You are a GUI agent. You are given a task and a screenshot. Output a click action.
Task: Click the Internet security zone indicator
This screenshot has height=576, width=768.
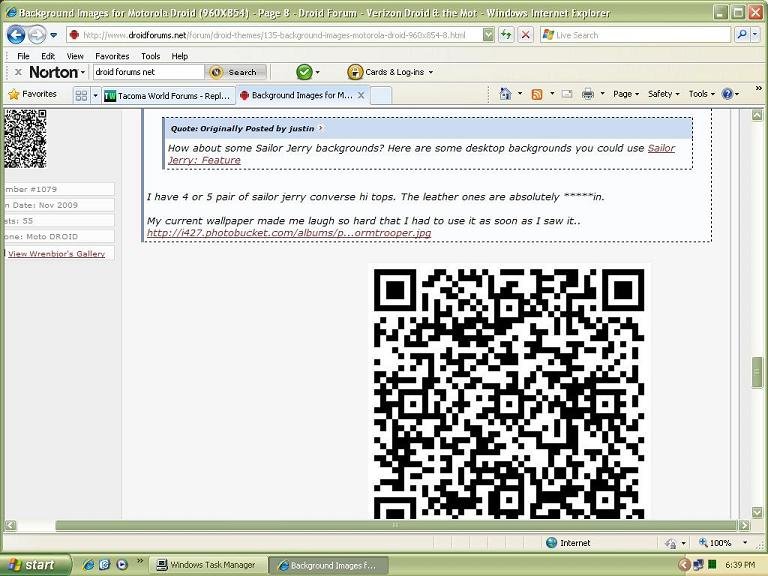(x=568, y=543)
